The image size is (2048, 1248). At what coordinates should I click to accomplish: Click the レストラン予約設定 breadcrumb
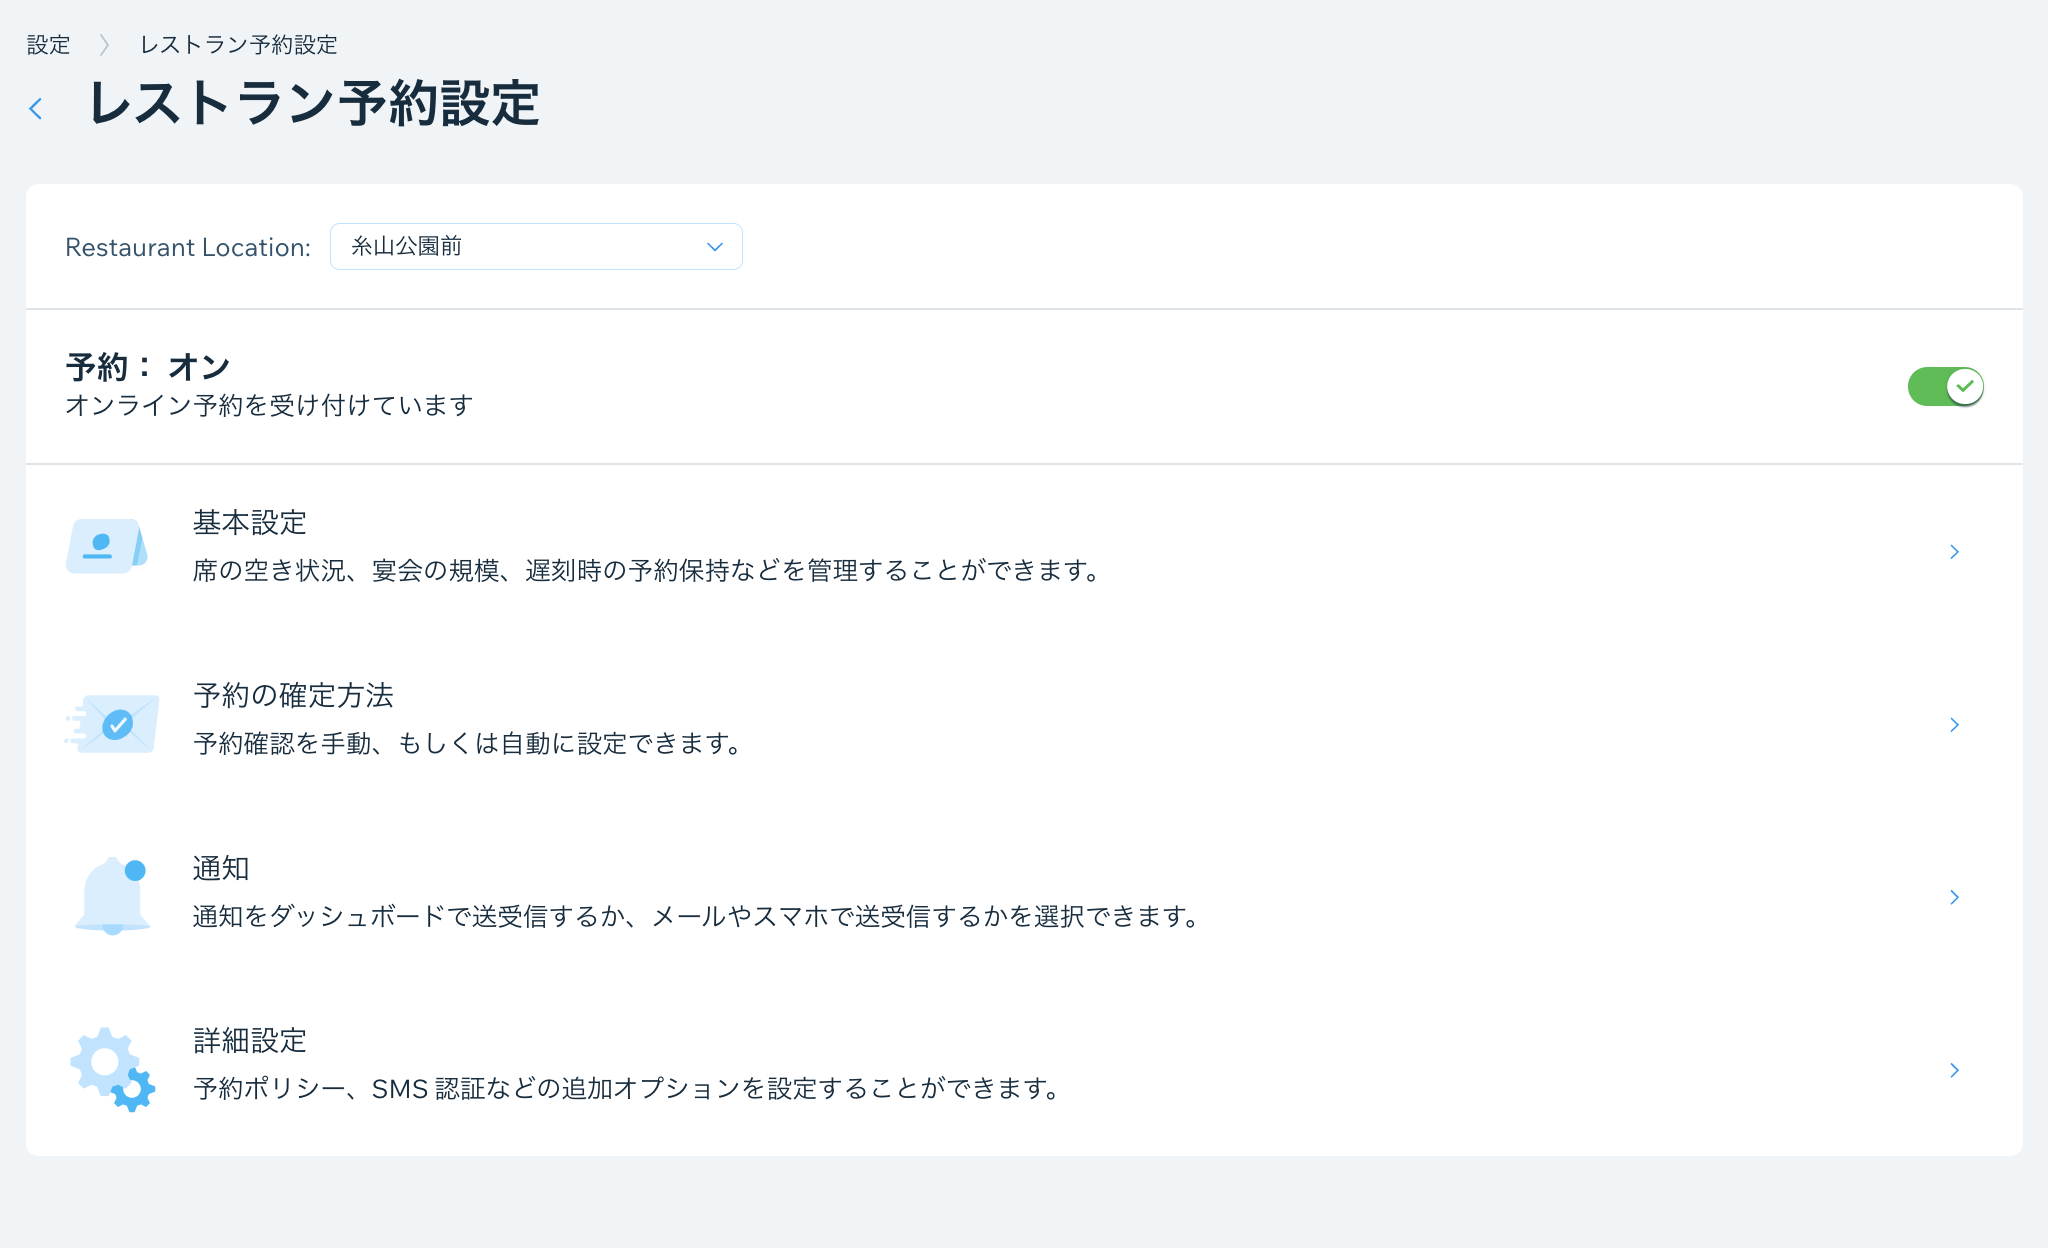click(x=238, y=45)
